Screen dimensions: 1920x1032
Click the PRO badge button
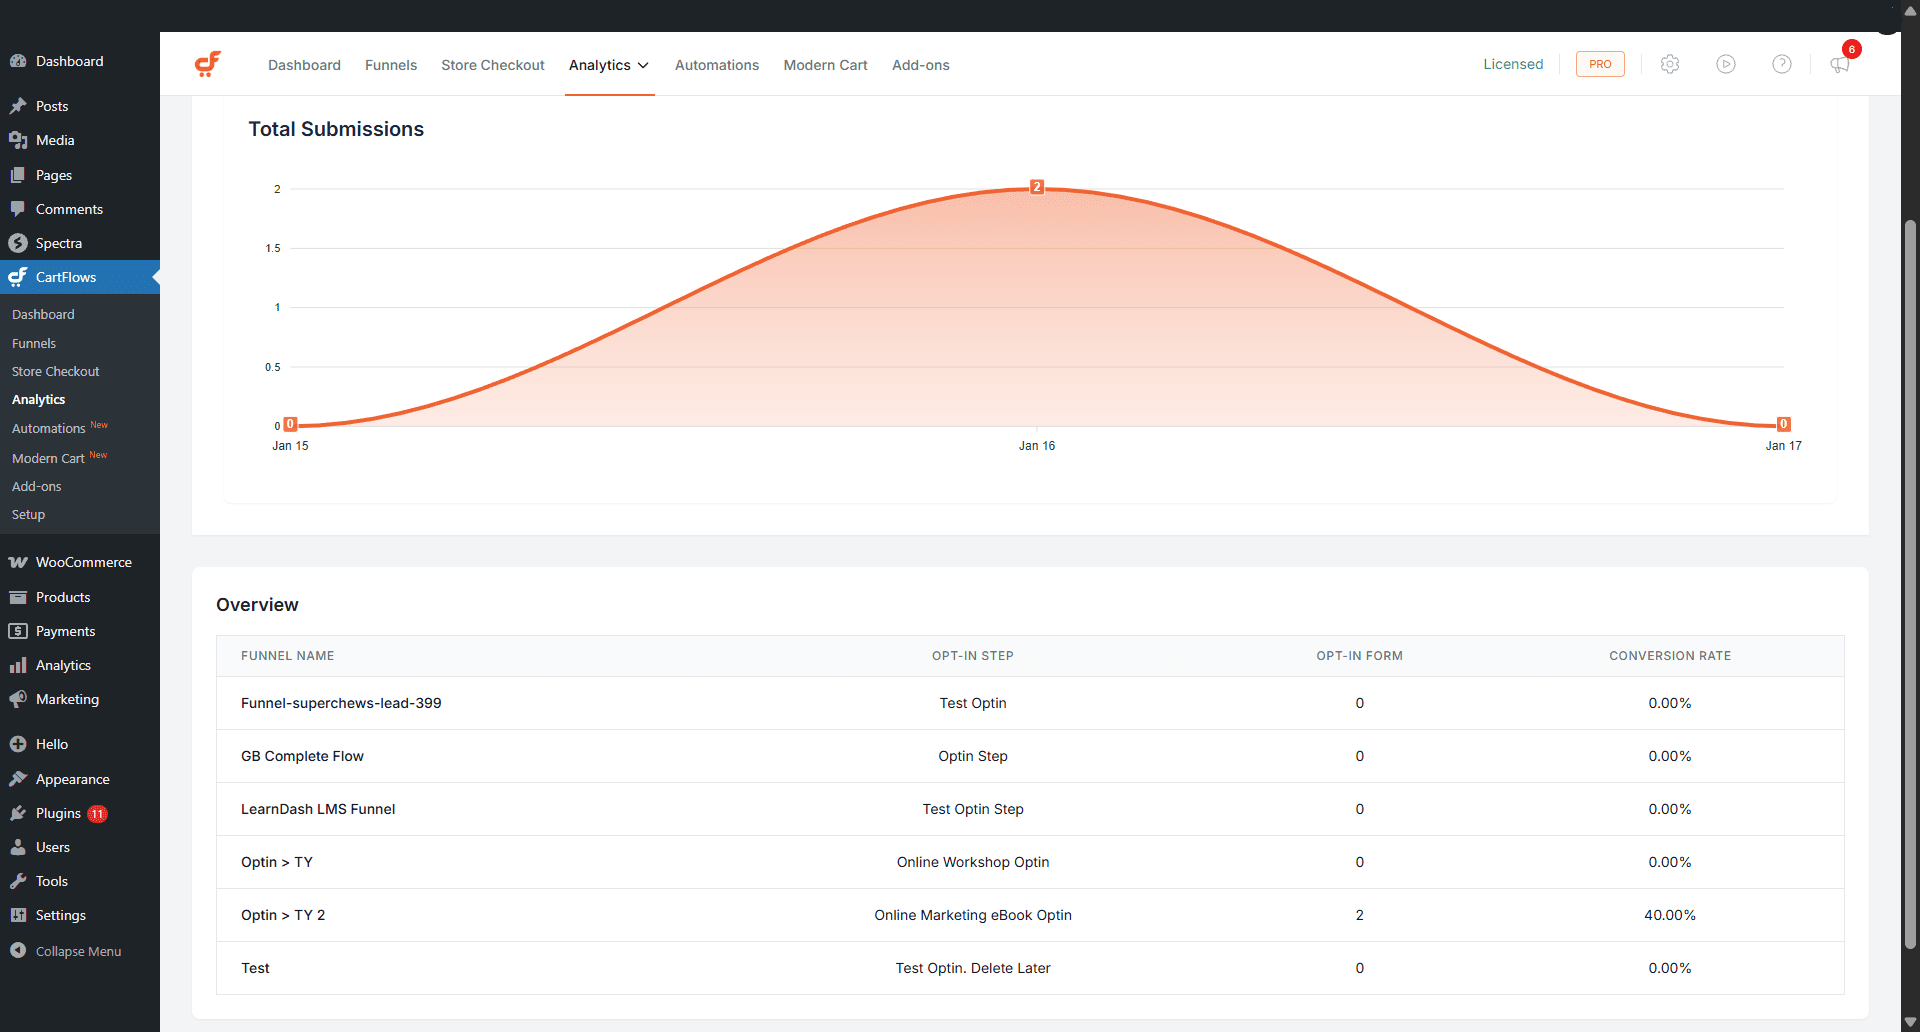tap(1599, 64)
